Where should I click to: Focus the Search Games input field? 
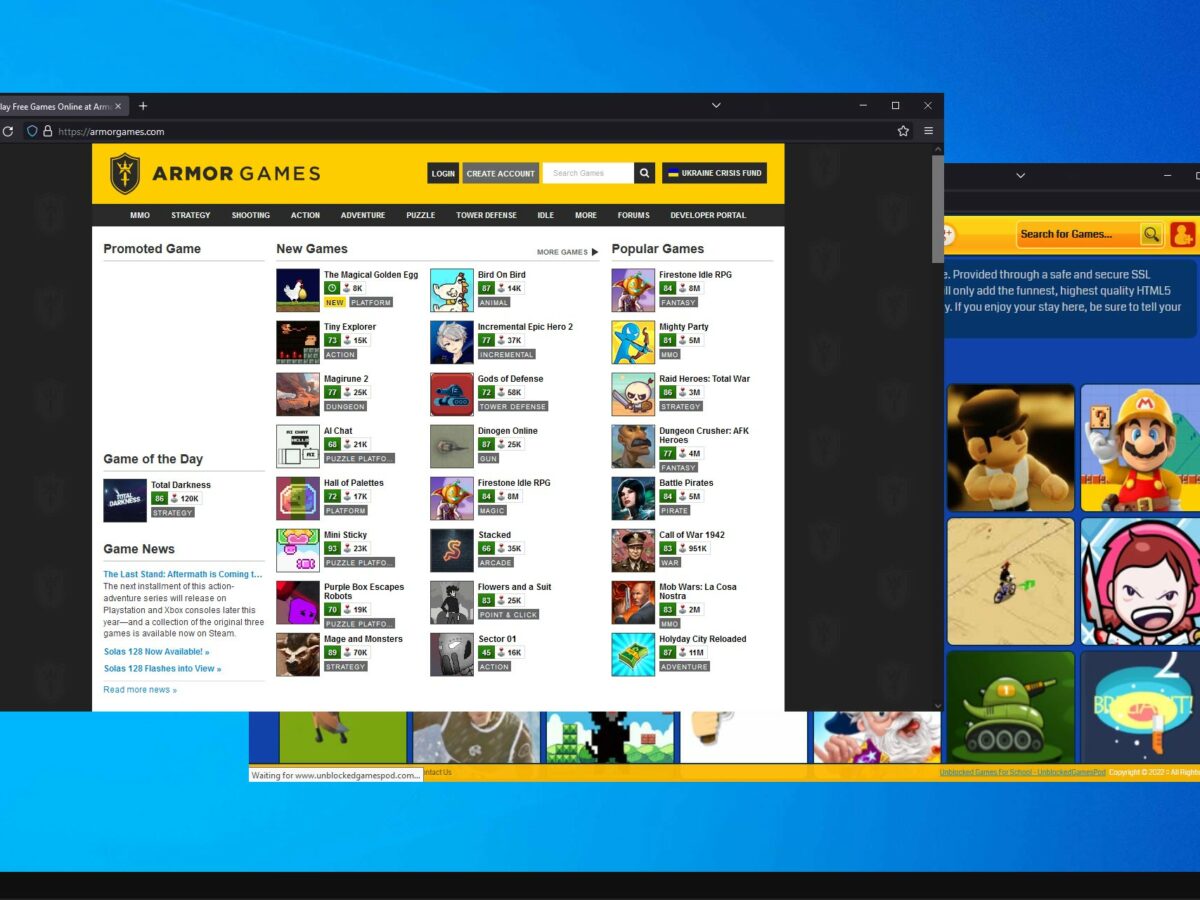point(588,173)
